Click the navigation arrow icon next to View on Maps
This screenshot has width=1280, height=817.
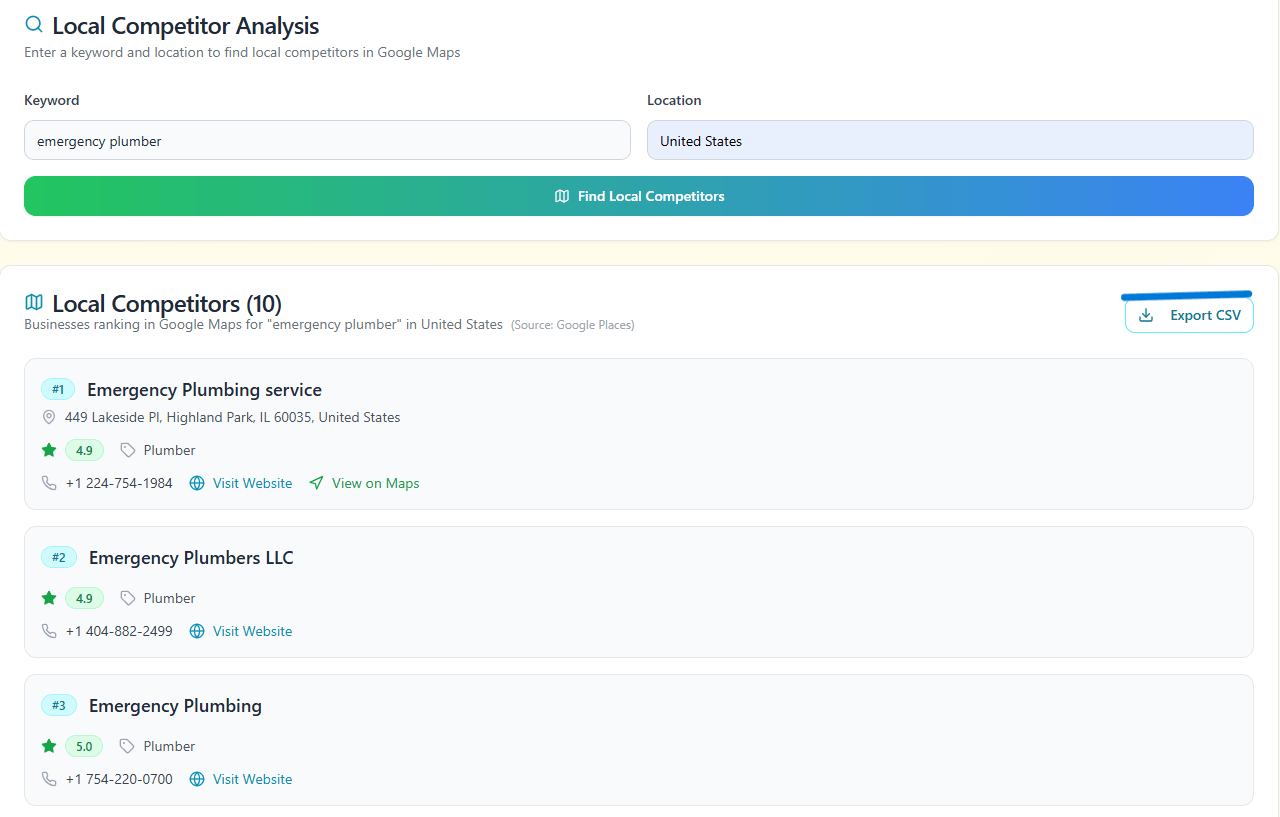317,483
